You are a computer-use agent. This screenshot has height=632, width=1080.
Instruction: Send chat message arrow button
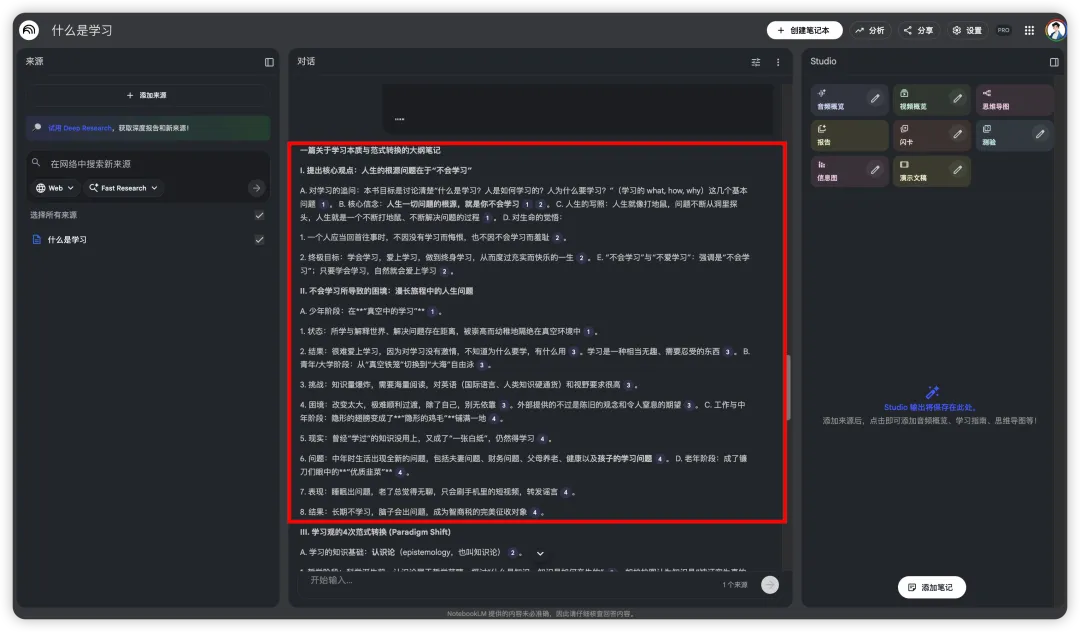coord(769,584)
